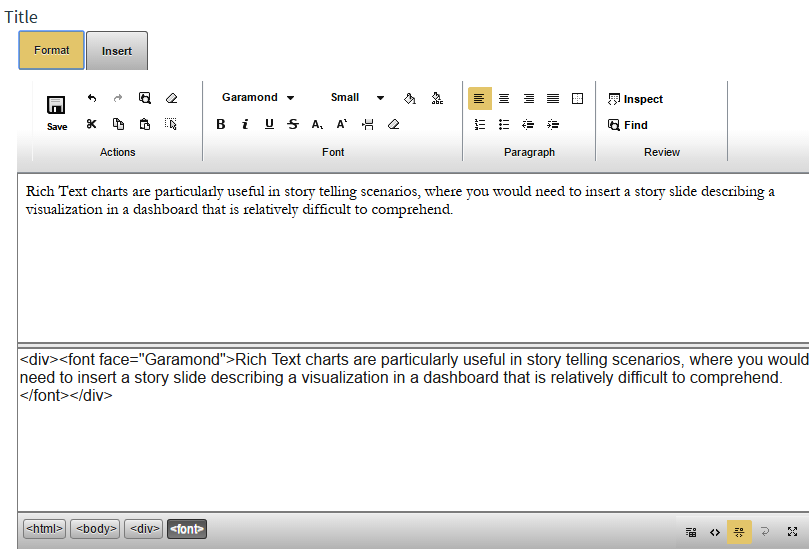Apply strikethrough formatting
The height and width of the screenshot is (549, 809).
coord(293,124)
